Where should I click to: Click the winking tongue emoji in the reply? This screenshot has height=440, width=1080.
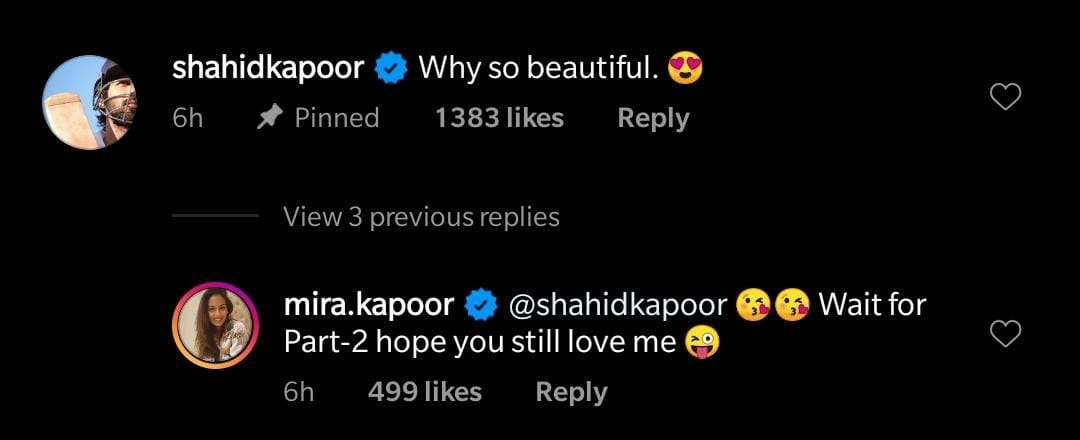701,343
